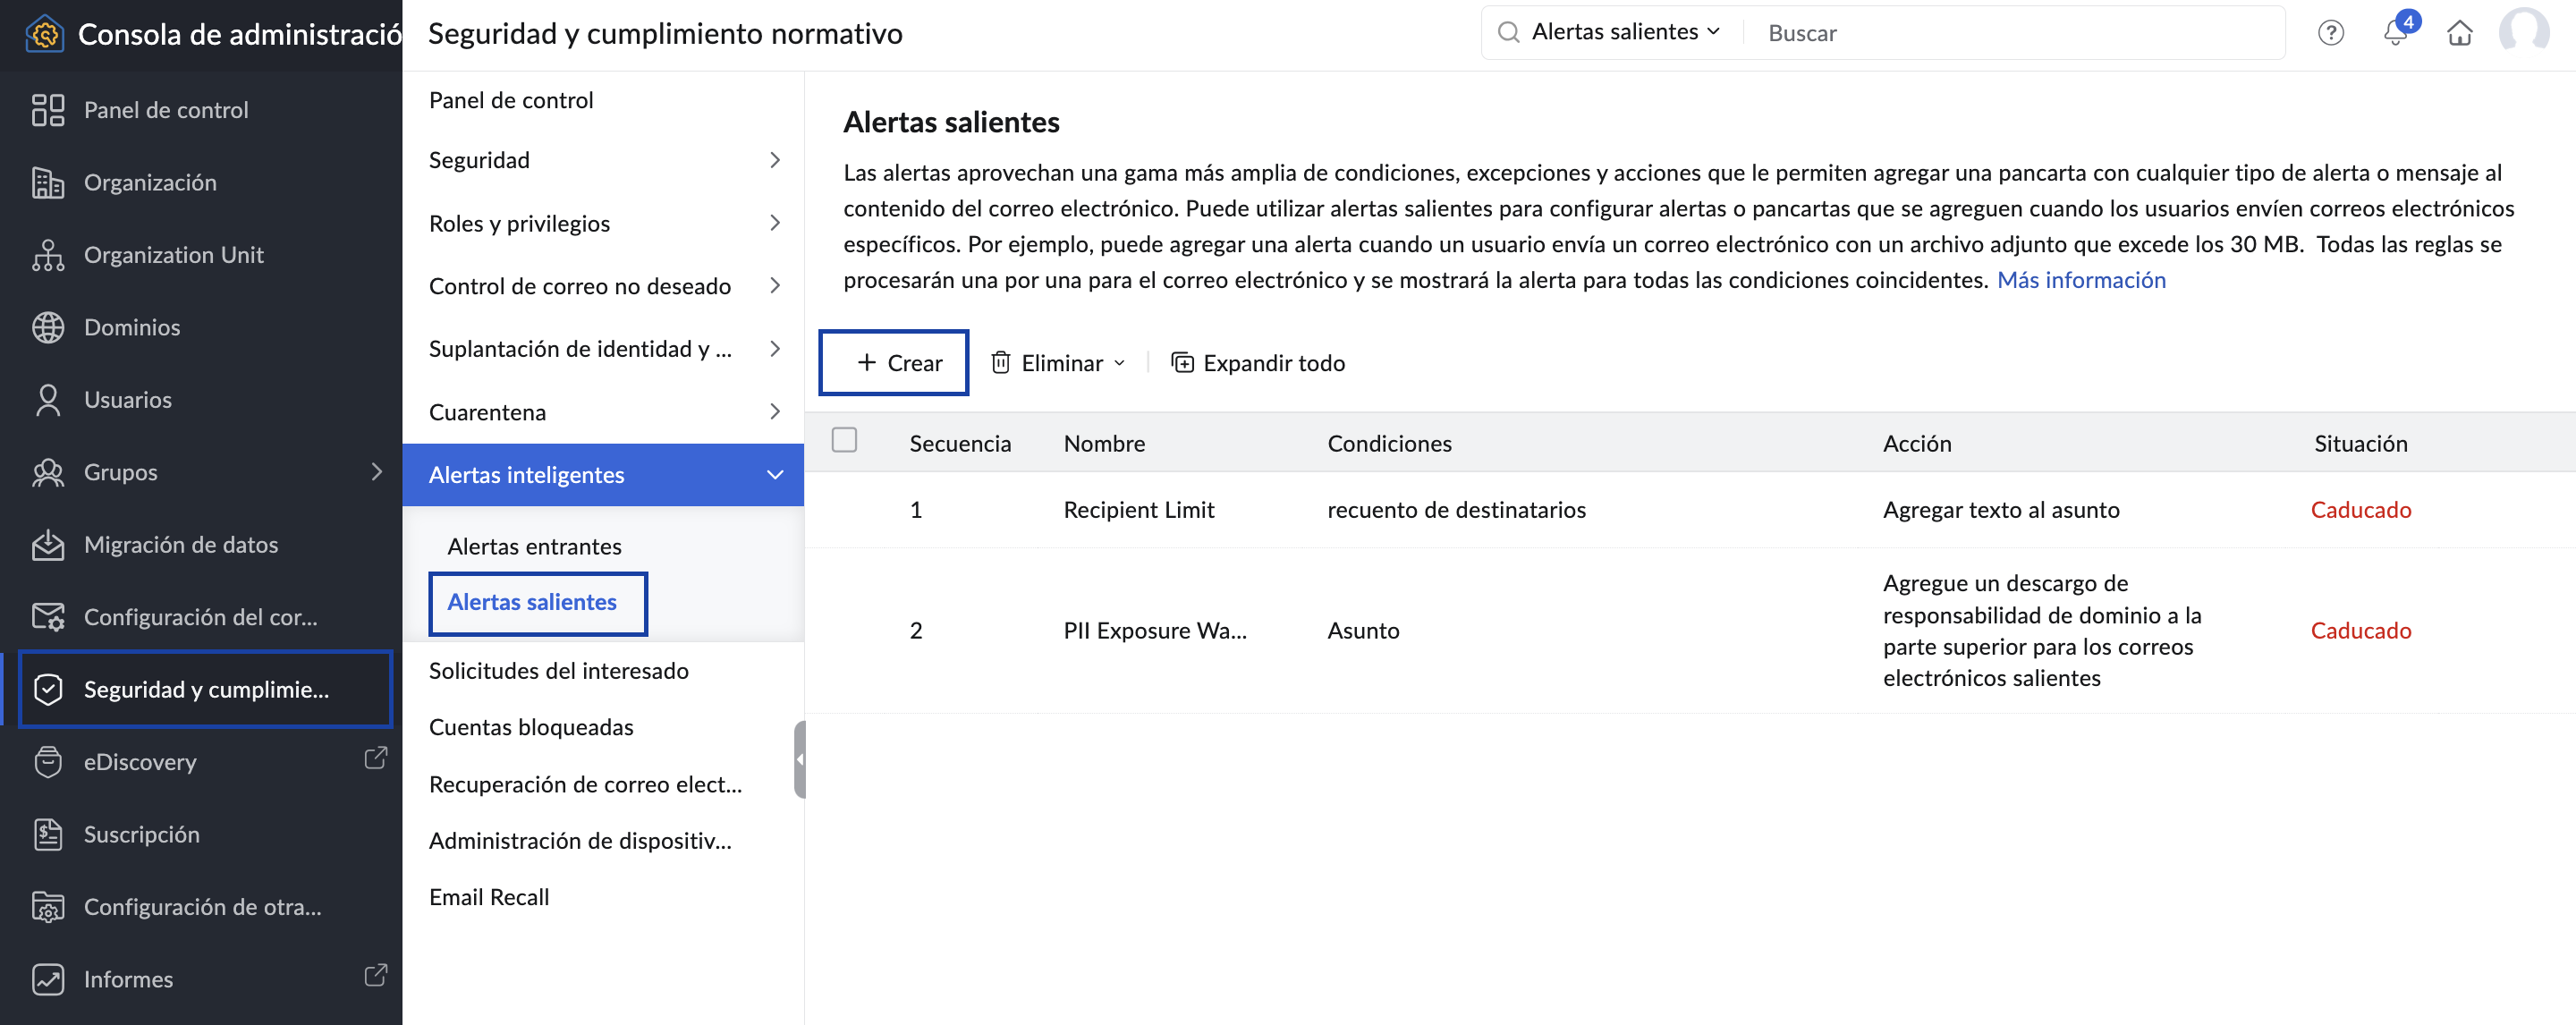Click the descargo de responsabilidad action cell

click(x=2042, y=631)
